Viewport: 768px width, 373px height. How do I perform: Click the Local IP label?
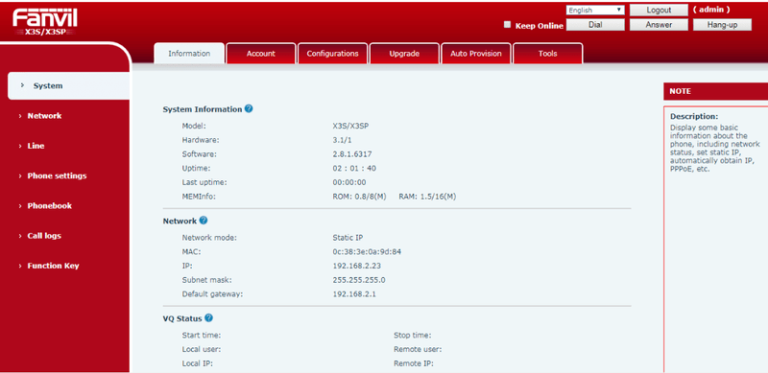(197, 364)
